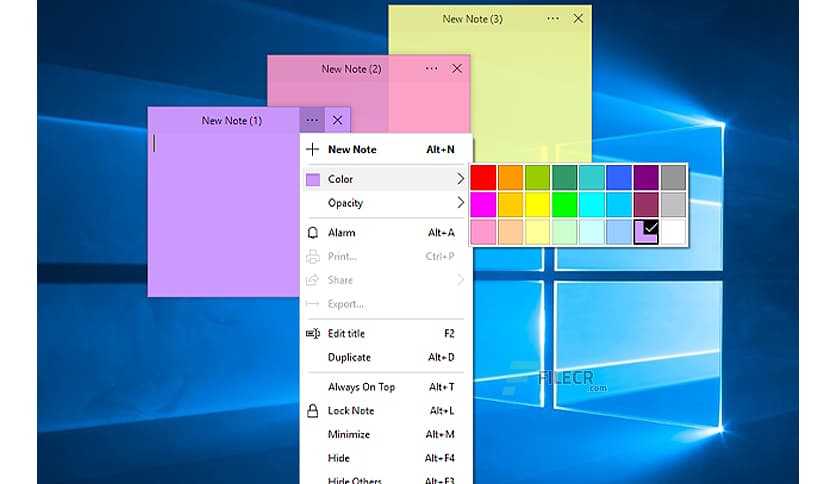
Task: Pick the amber swatch in the middle row
Action: (x=511, y=205)
